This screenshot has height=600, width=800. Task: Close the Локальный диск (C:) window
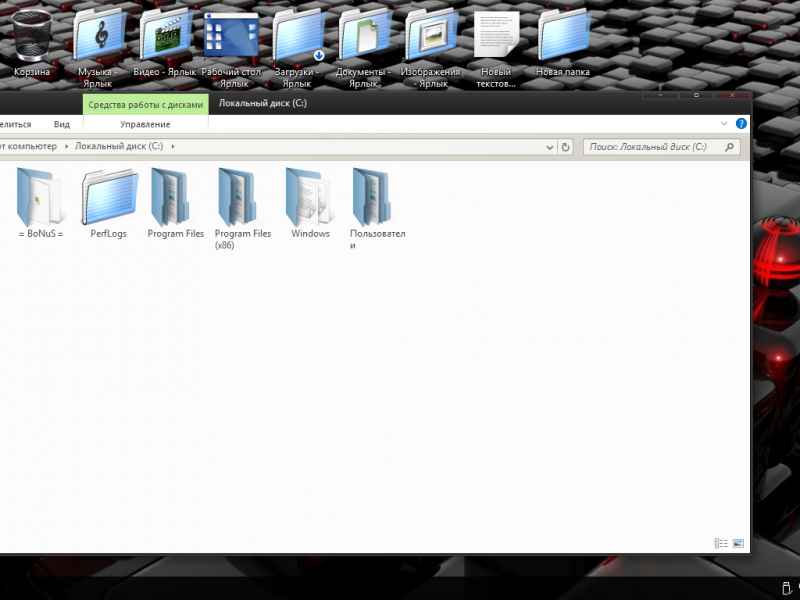pyautogui.click(x=732, y=95)
